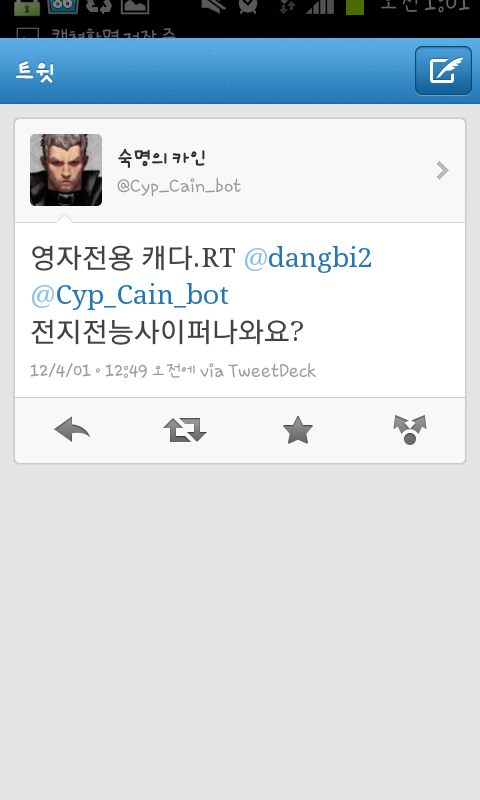Open profile via the avatar picture
The image size is (480, 800).
66,170
